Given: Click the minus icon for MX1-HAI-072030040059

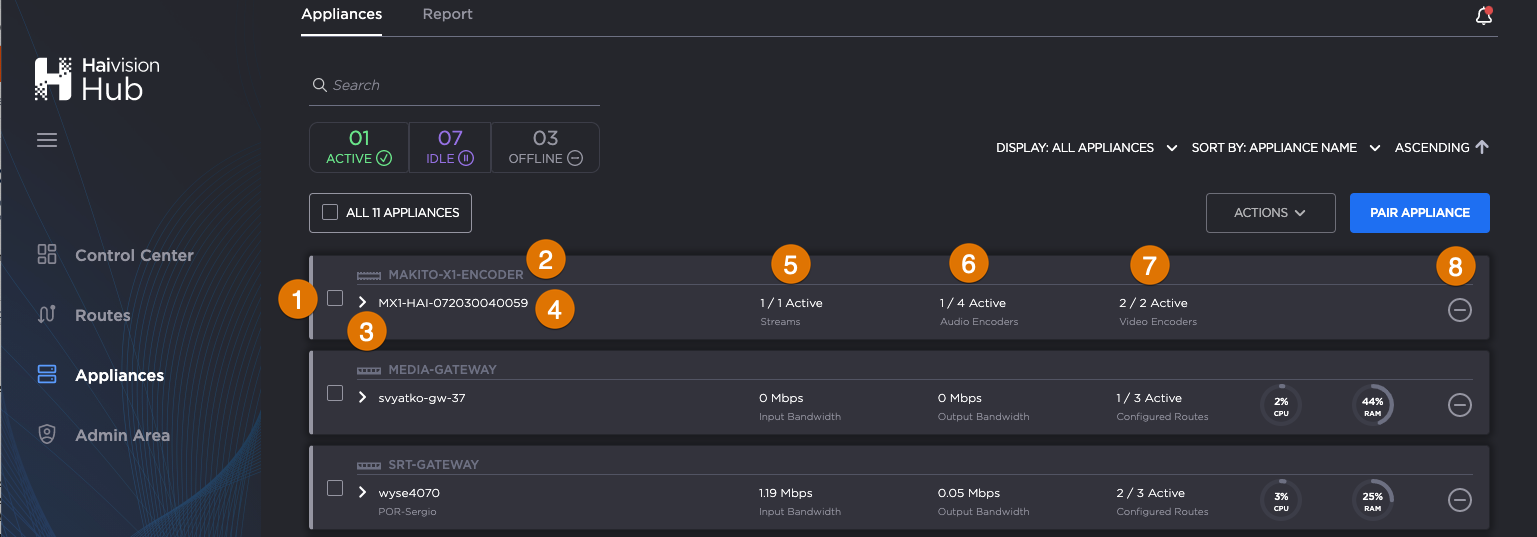Looking at the screenshot, I should tap(1459, 310).
